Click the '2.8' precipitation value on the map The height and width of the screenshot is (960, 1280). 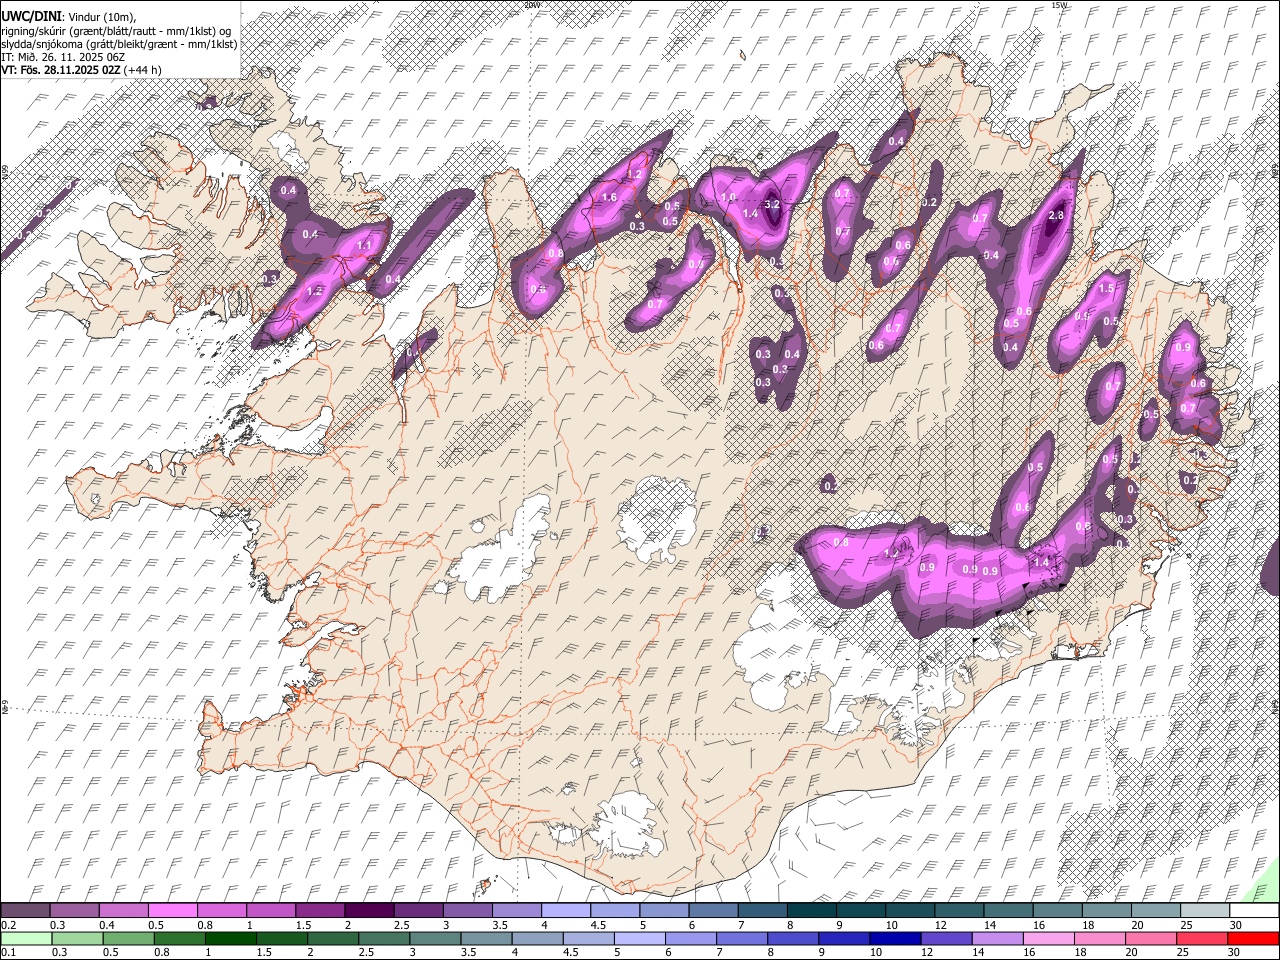(1056, 216)
